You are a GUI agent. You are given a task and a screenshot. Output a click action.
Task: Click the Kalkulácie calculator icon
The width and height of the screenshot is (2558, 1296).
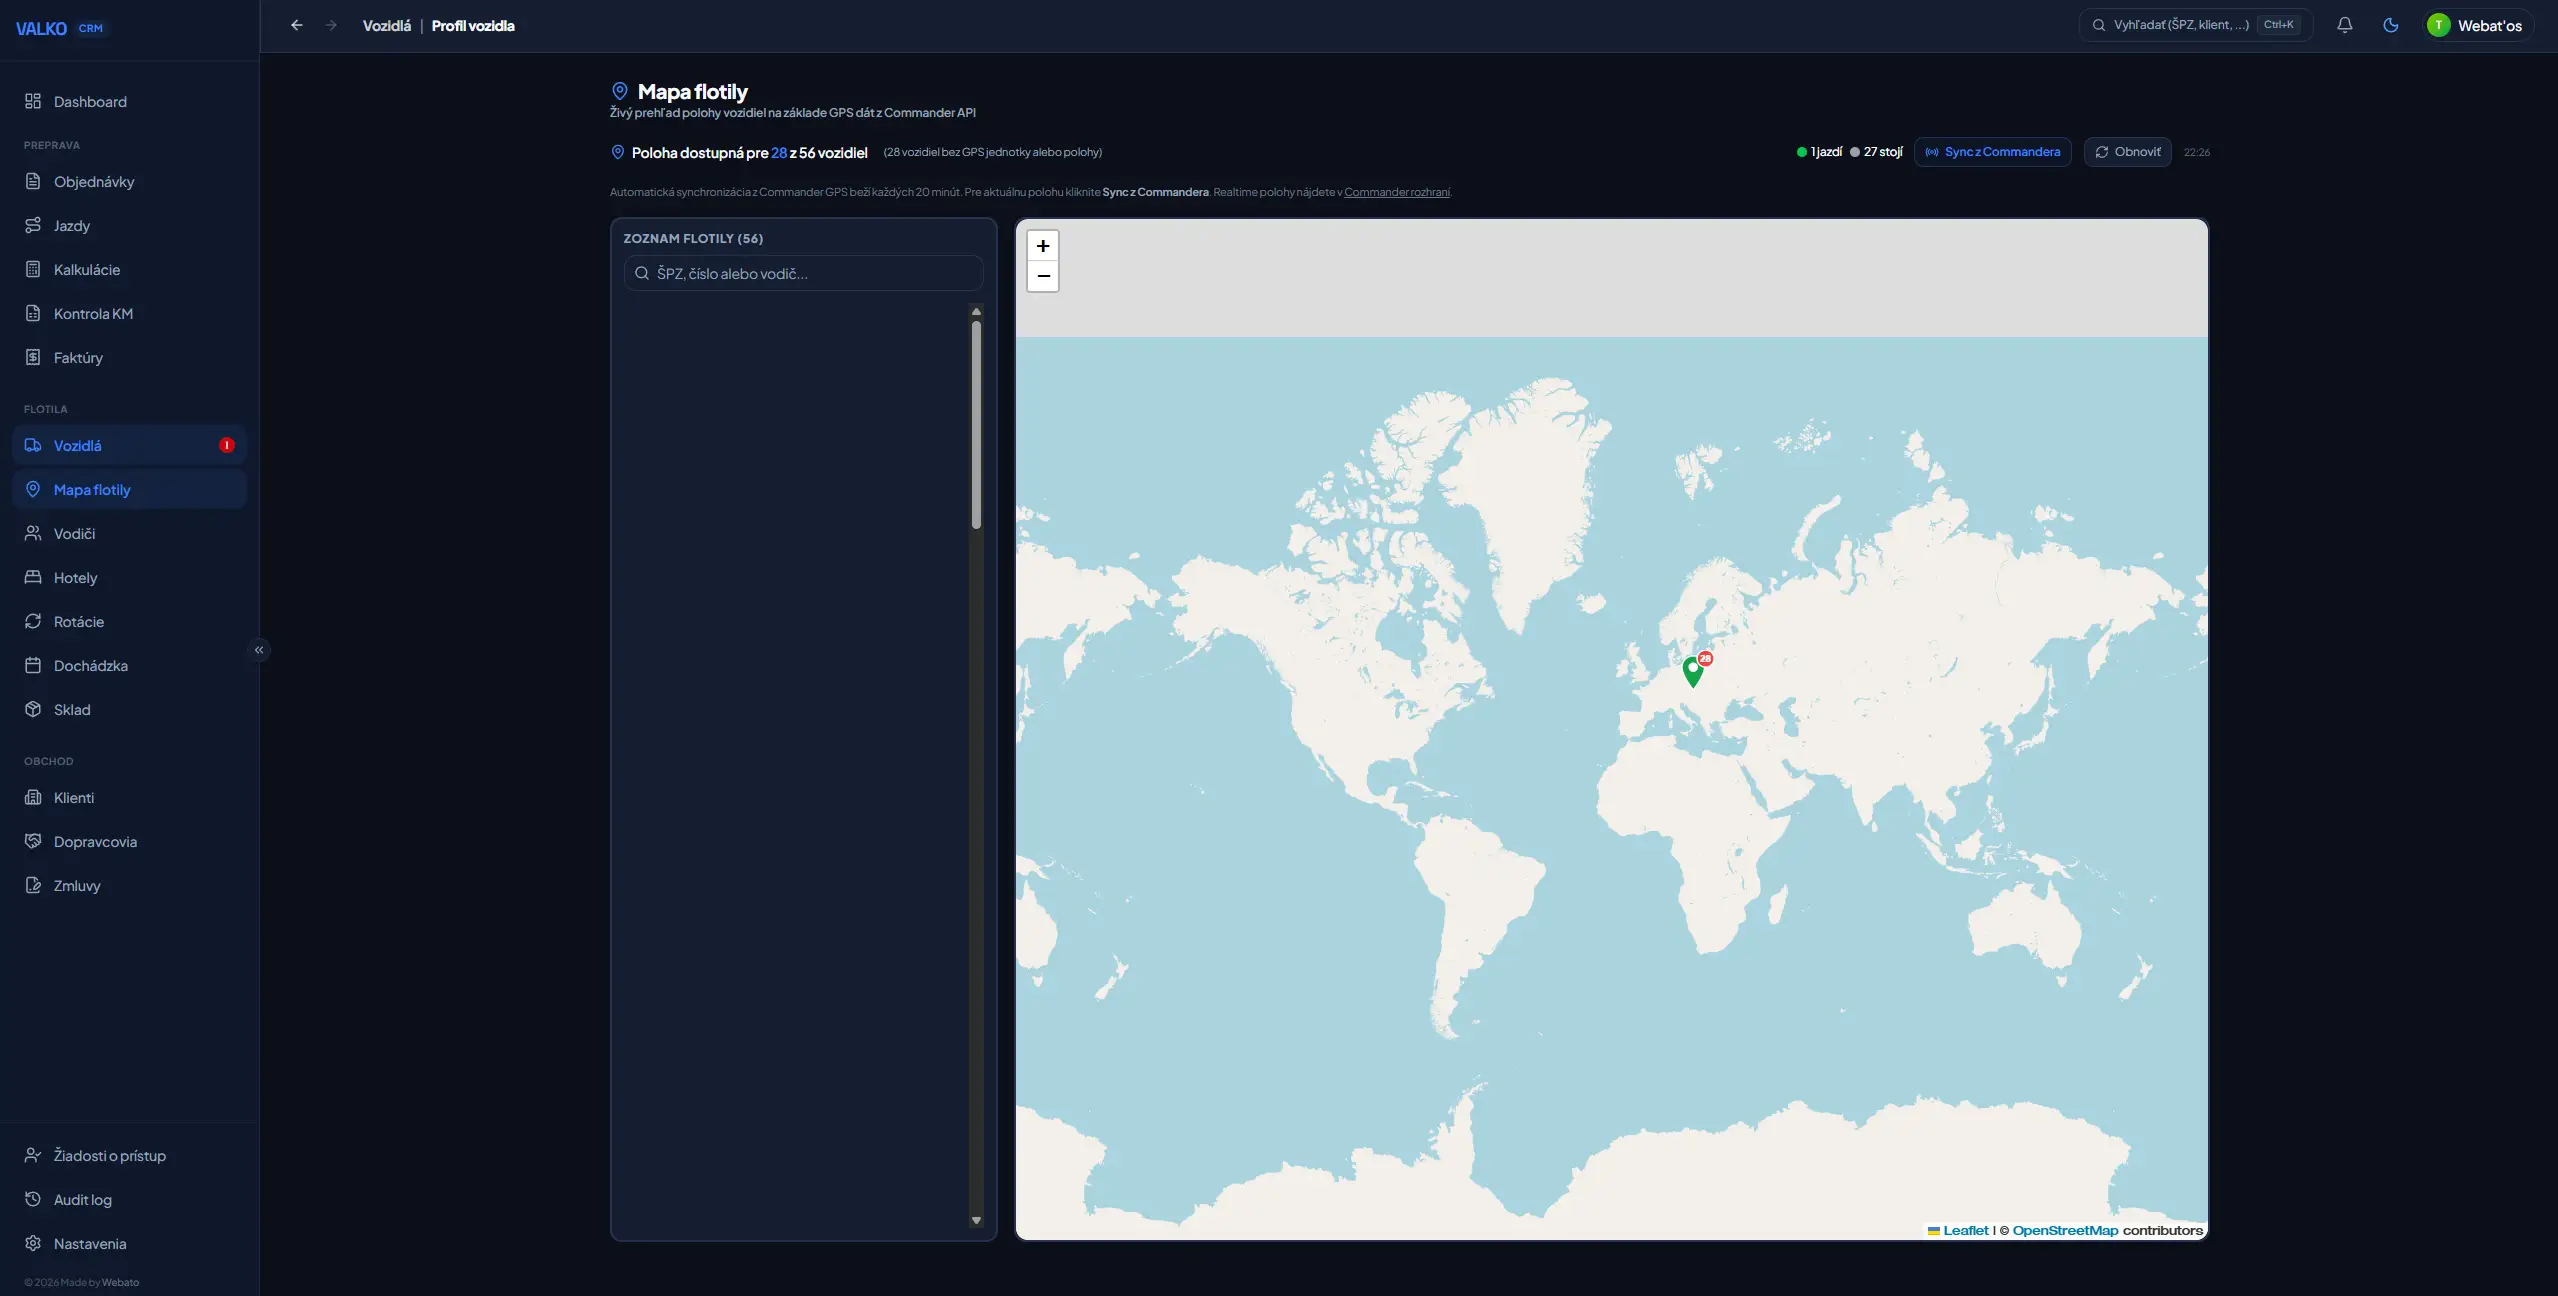point(33,270)
